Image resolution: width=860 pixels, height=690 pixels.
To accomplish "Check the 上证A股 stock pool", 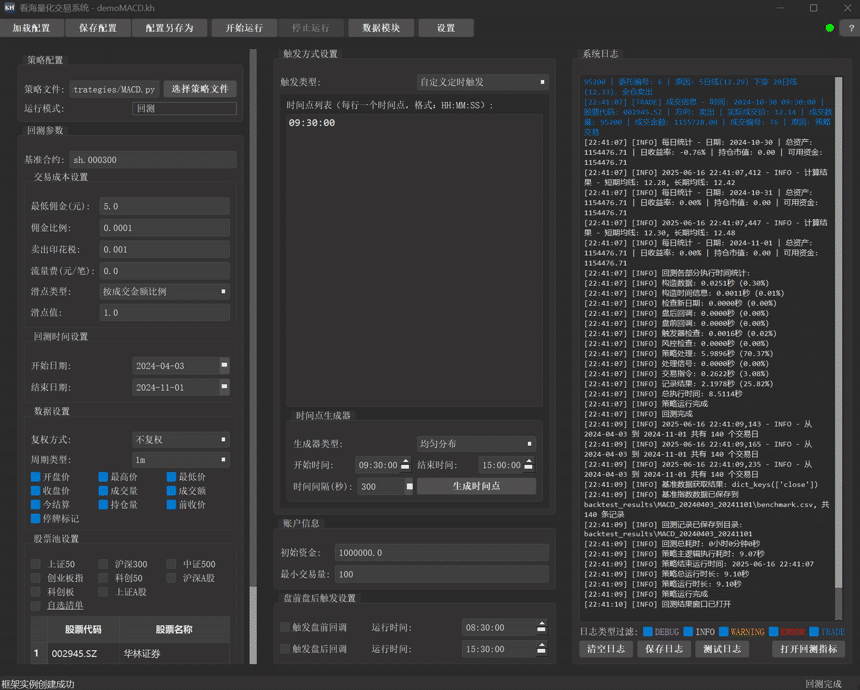I will pyautogui.click(x=103, y=592).
